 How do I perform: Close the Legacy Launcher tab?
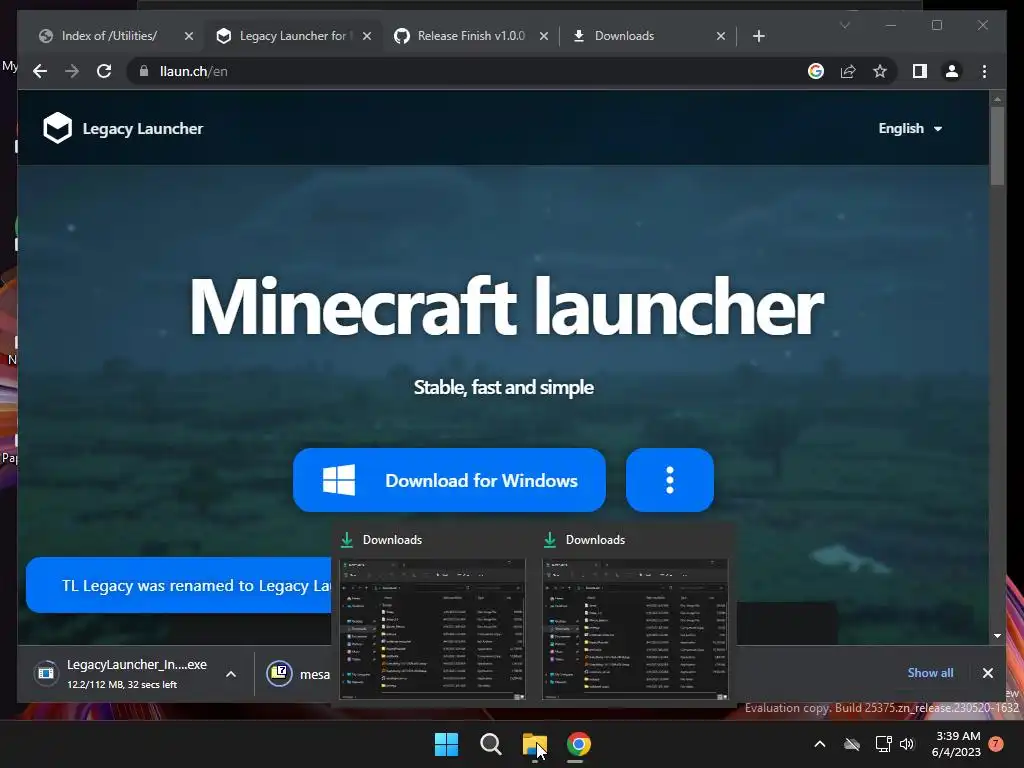tap(367, 36)
